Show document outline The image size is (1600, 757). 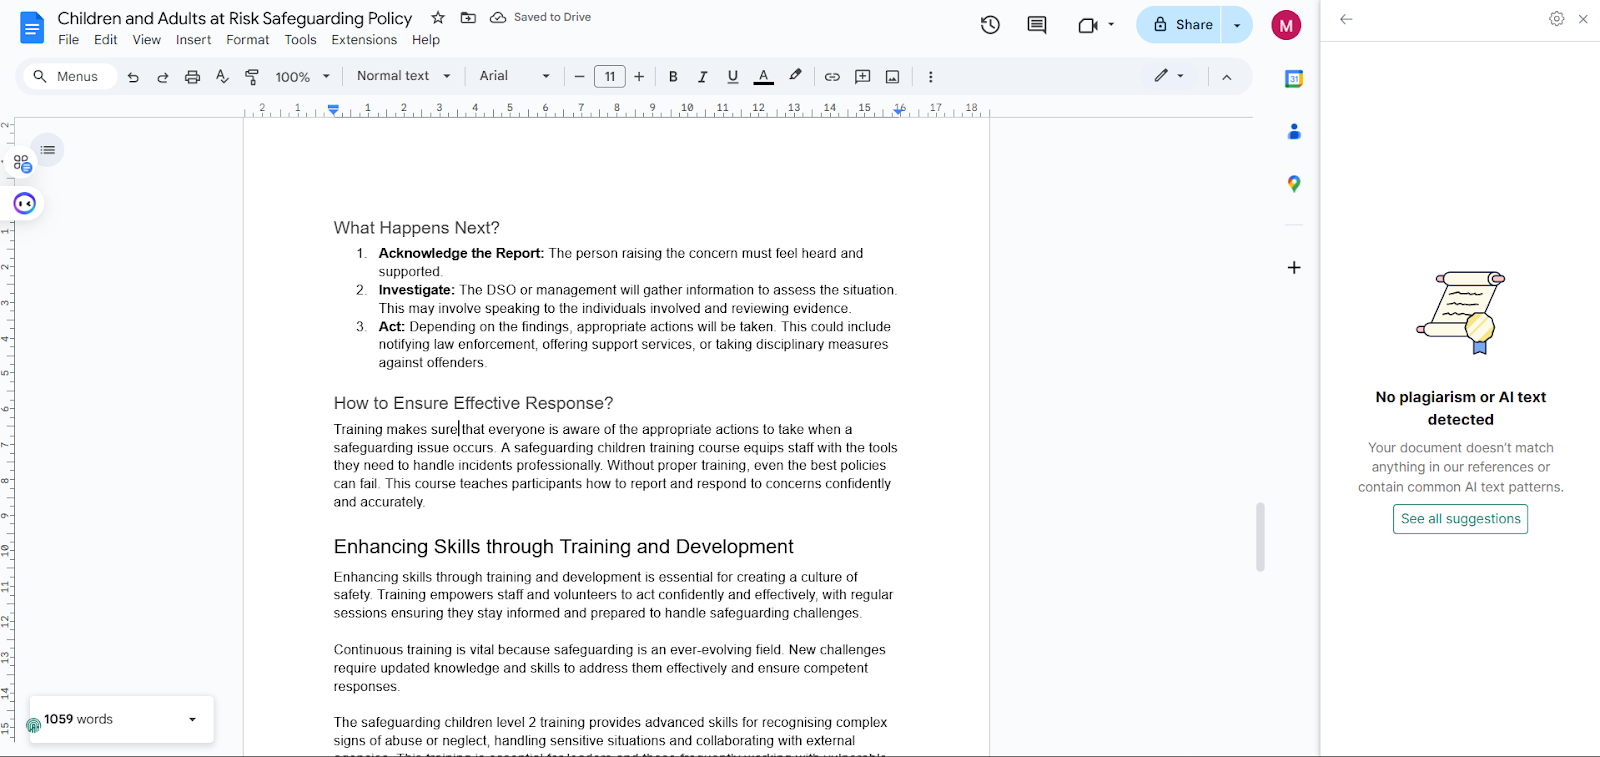[47, 150]
